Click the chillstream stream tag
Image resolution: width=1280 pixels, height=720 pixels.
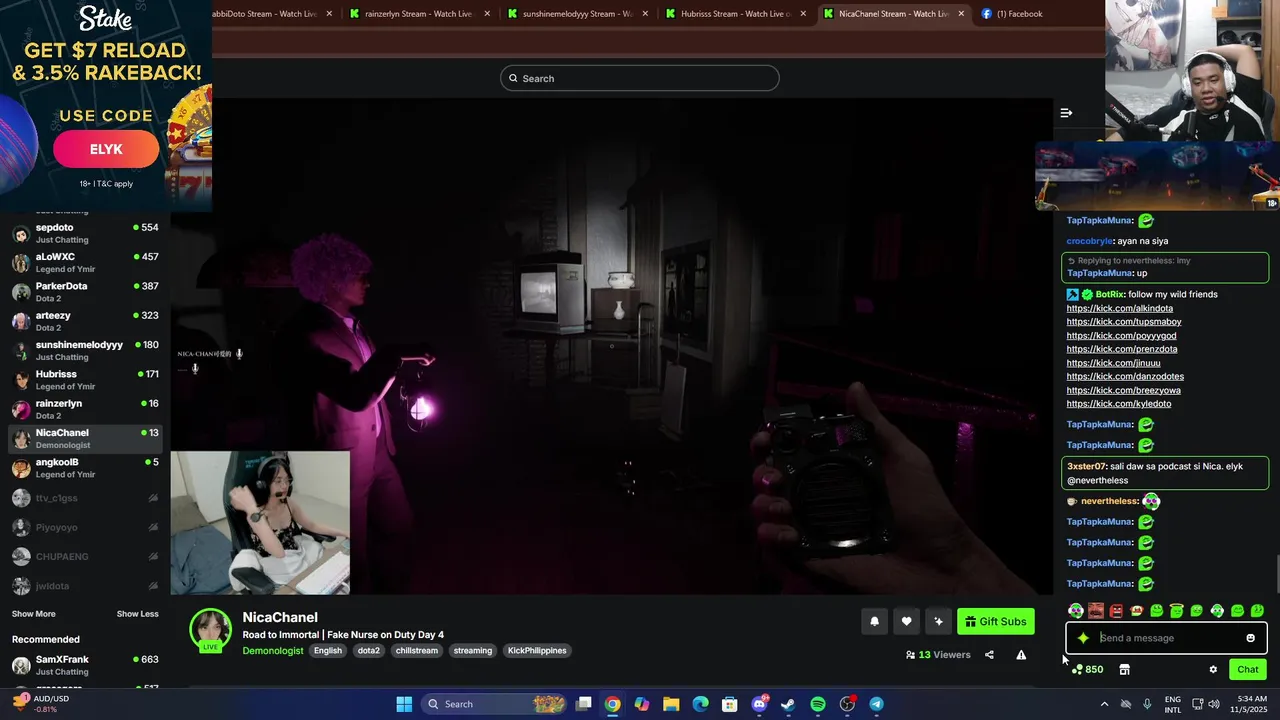pyautogui.click(x=417, y=651)
